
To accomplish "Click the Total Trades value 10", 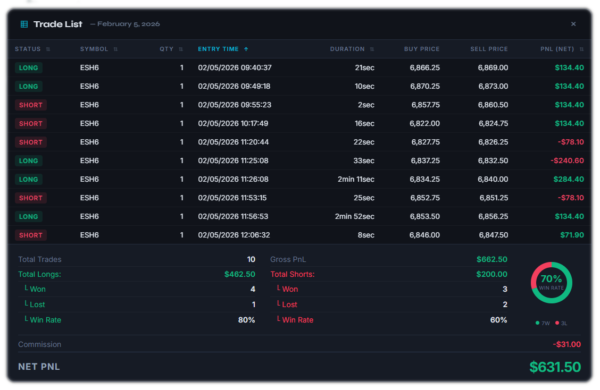I will (x=251, y=259).
